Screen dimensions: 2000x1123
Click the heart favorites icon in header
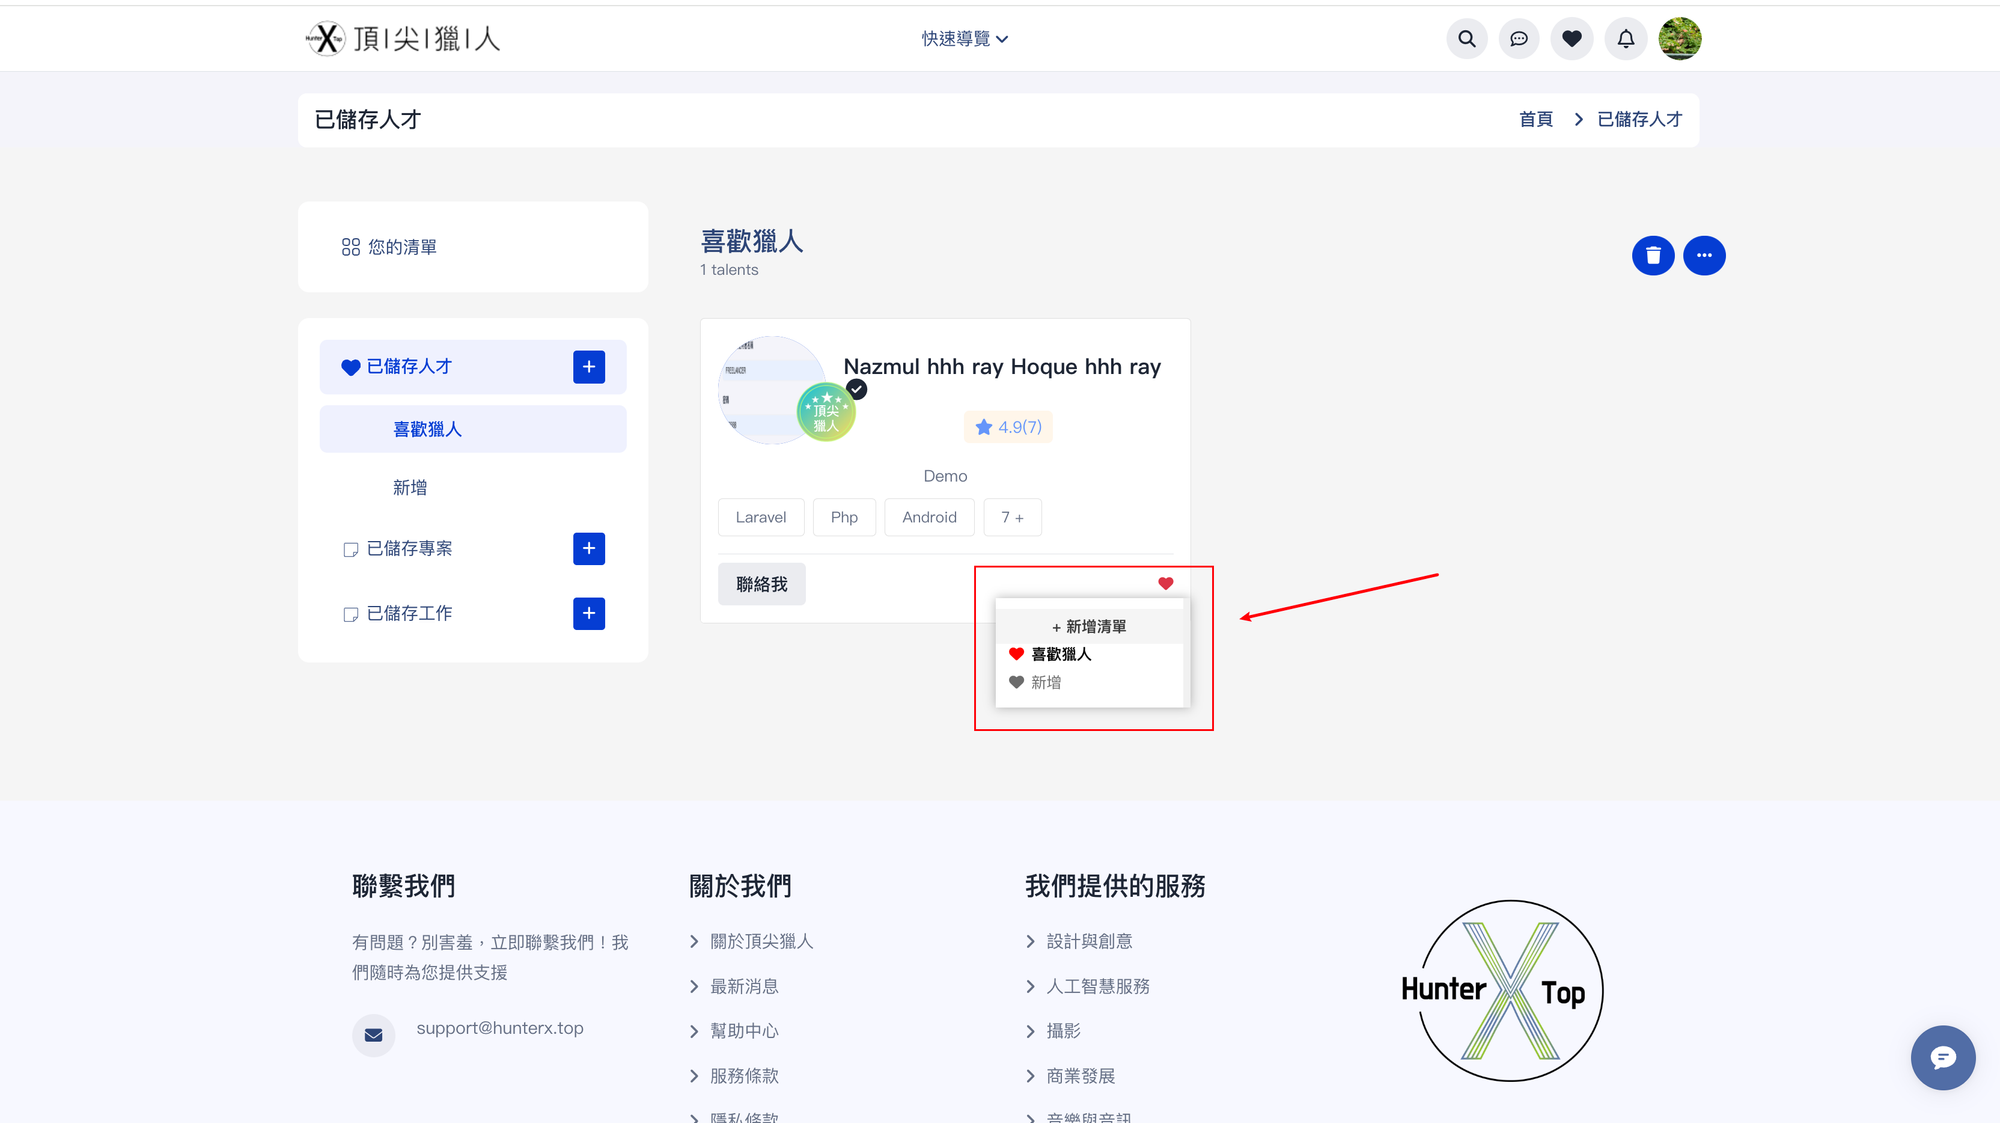tap(1571, 39)
